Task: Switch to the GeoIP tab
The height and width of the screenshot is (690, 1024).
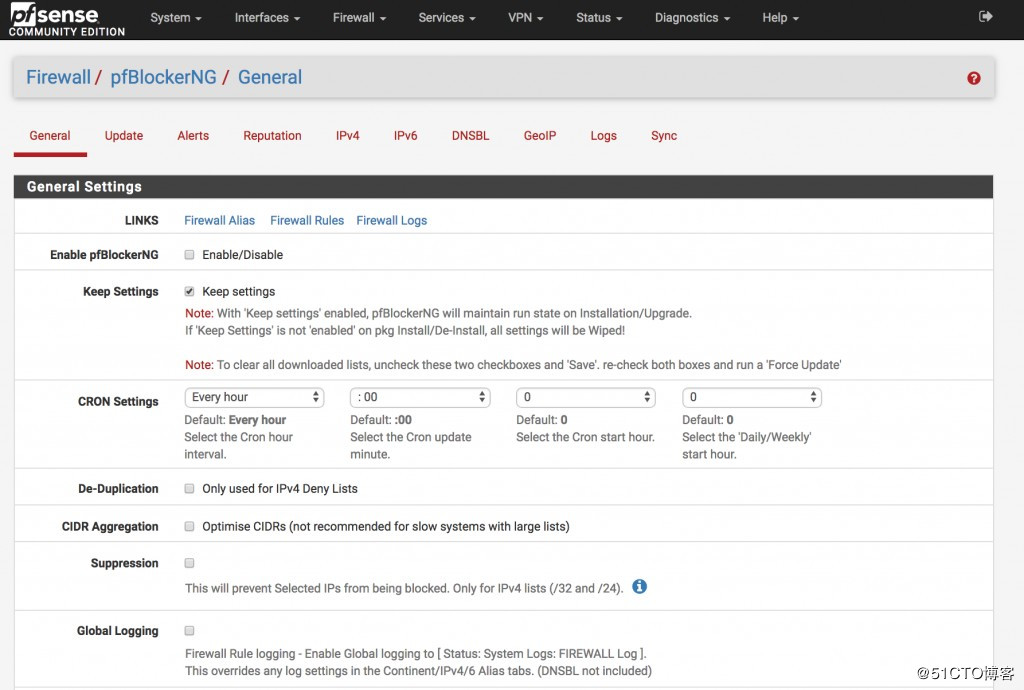Action: pos(539,136)
